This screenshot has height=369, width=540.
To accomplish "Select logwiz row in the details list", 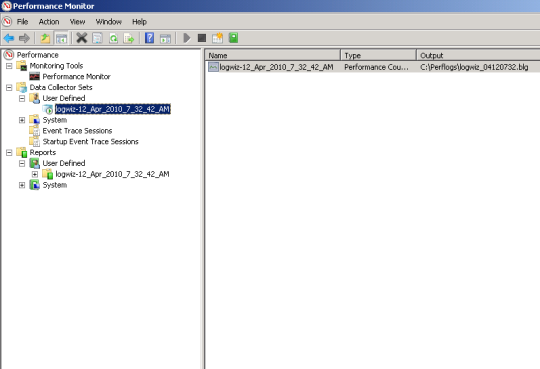I will pos(373,67).
